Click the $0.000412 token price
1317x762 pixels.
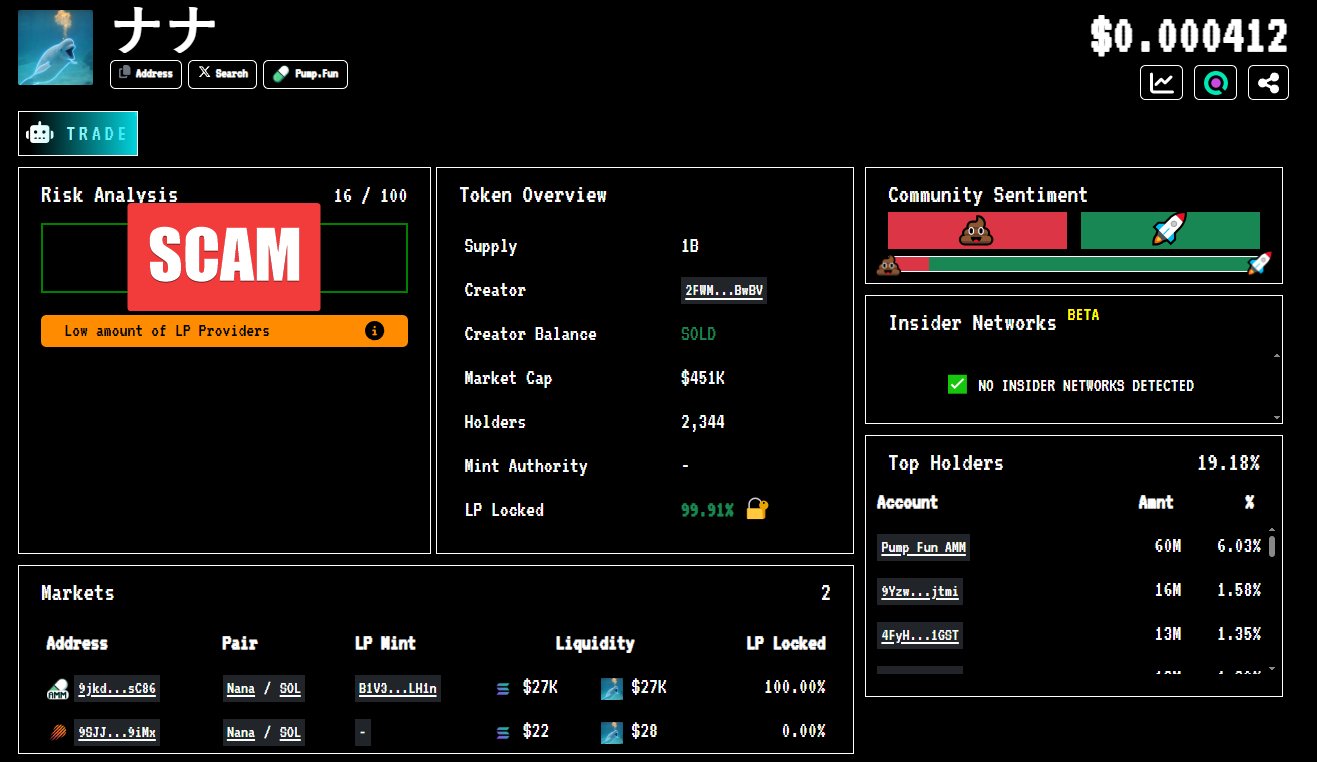(x=1189, y=36)
